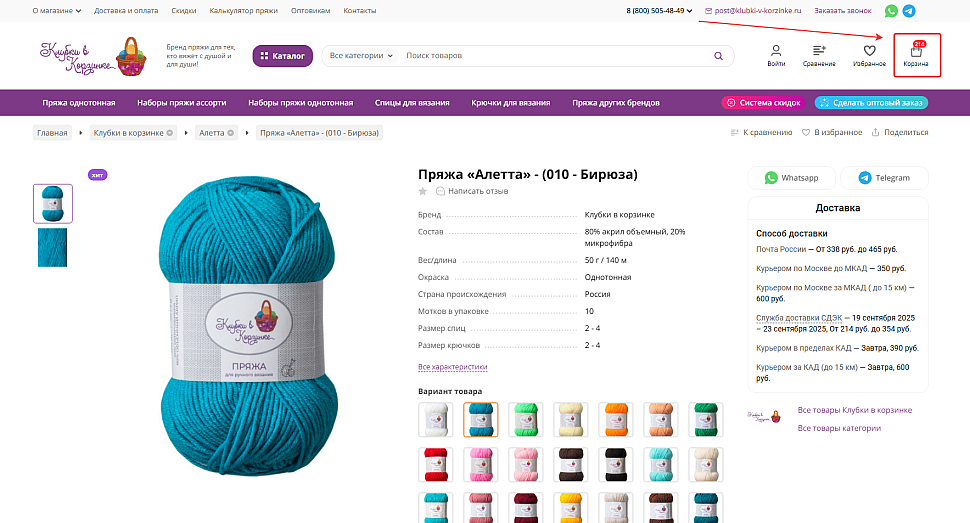Open the Избранное heart icon in header

pyautogui.click(x=869, y=51)
